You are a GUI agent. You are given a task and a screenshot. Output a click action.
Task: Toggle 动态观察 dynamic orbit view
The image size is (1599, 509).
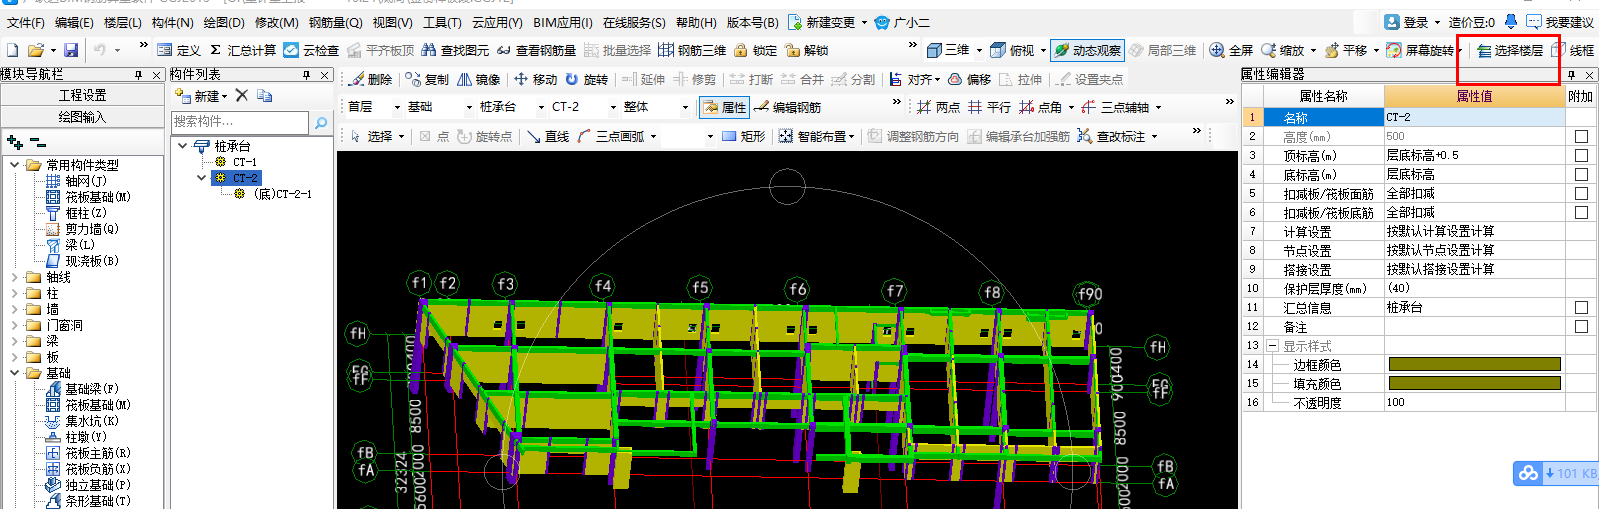pos(1087,50)
